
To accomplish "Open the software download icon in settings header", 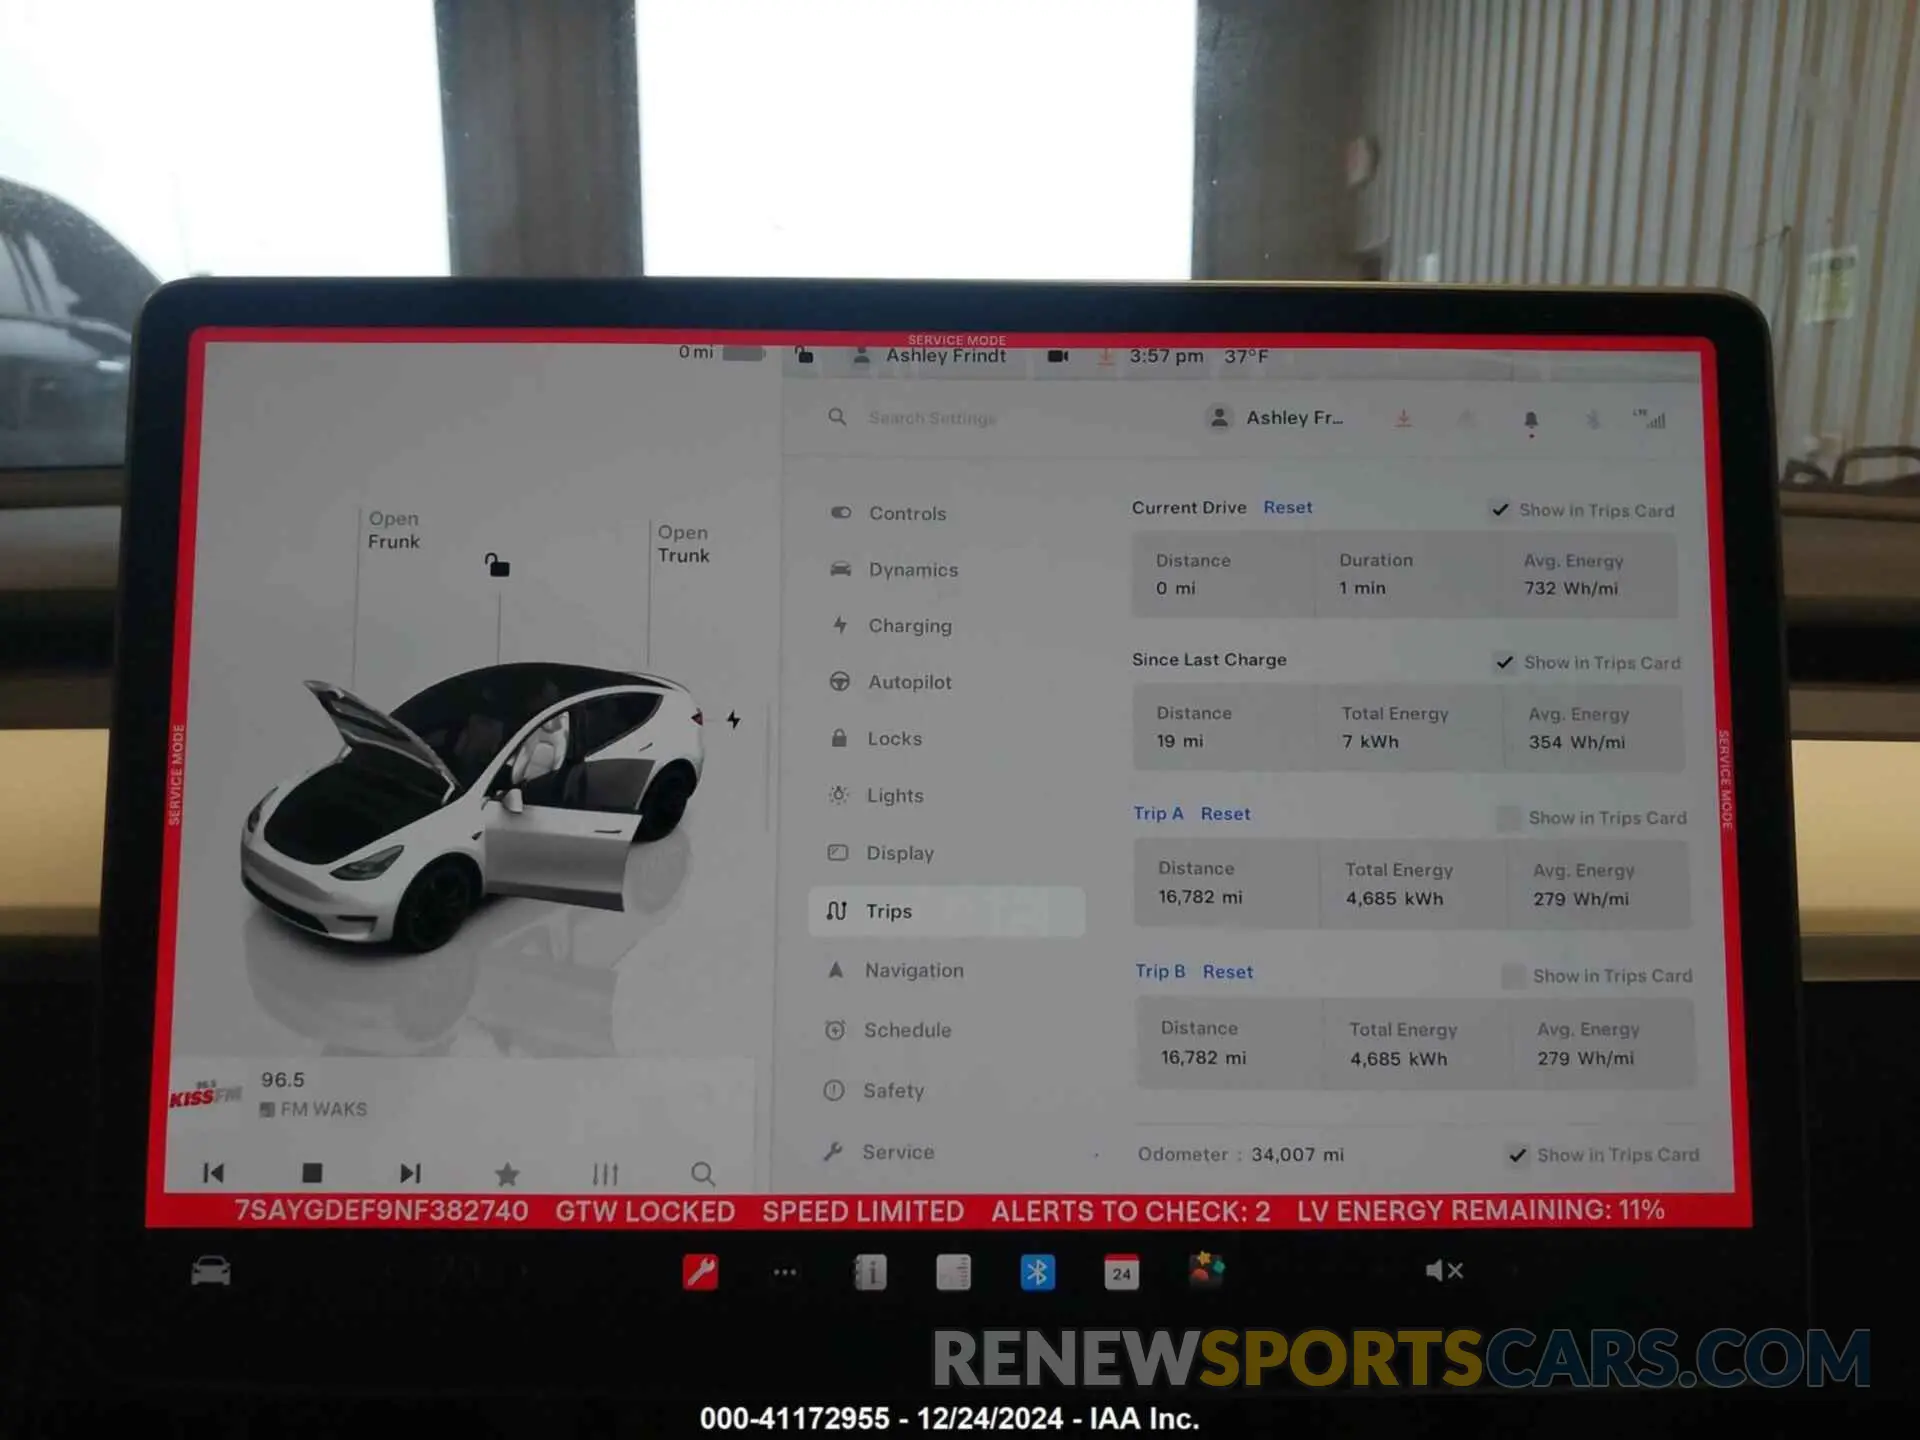I will click(1404, 418).
